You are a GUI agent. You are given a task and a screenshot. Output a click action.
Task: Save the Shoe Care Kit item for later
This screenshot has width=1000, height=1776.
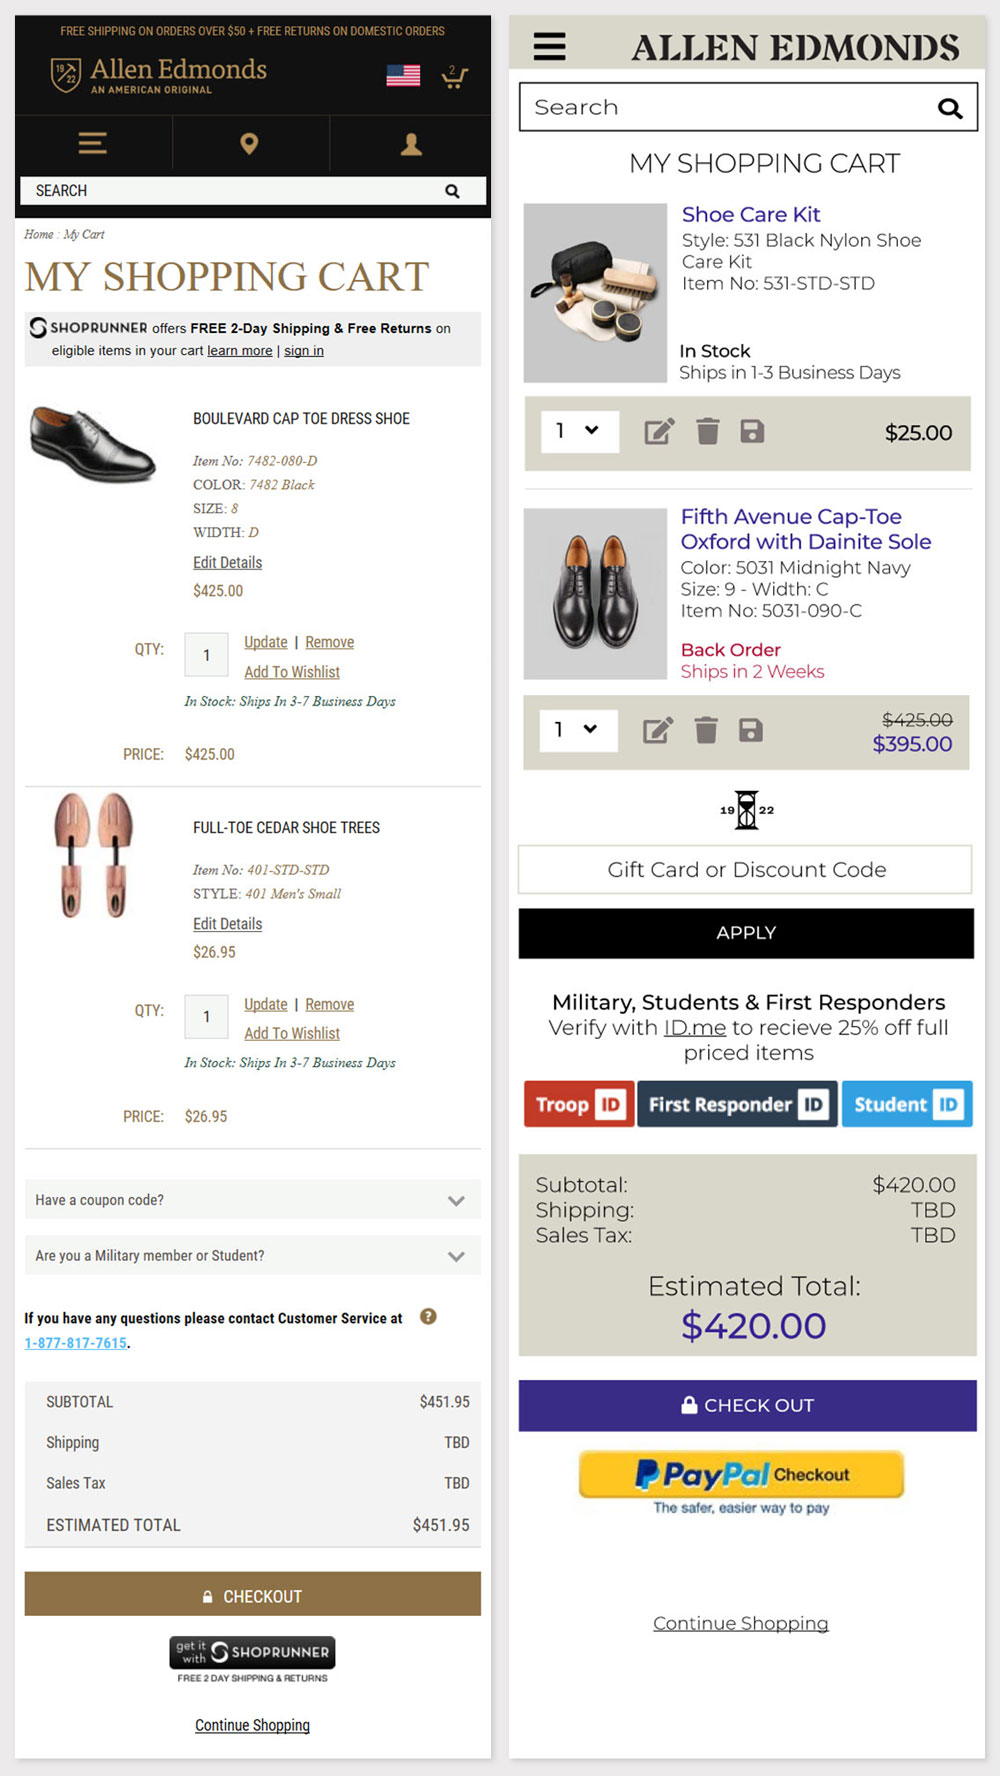(752, 431)
